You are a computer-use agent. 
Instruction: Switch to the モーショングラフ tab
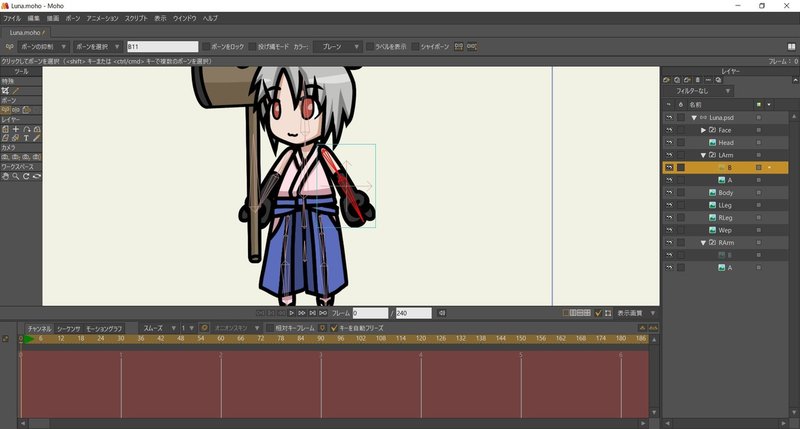(x=104, y=329)
